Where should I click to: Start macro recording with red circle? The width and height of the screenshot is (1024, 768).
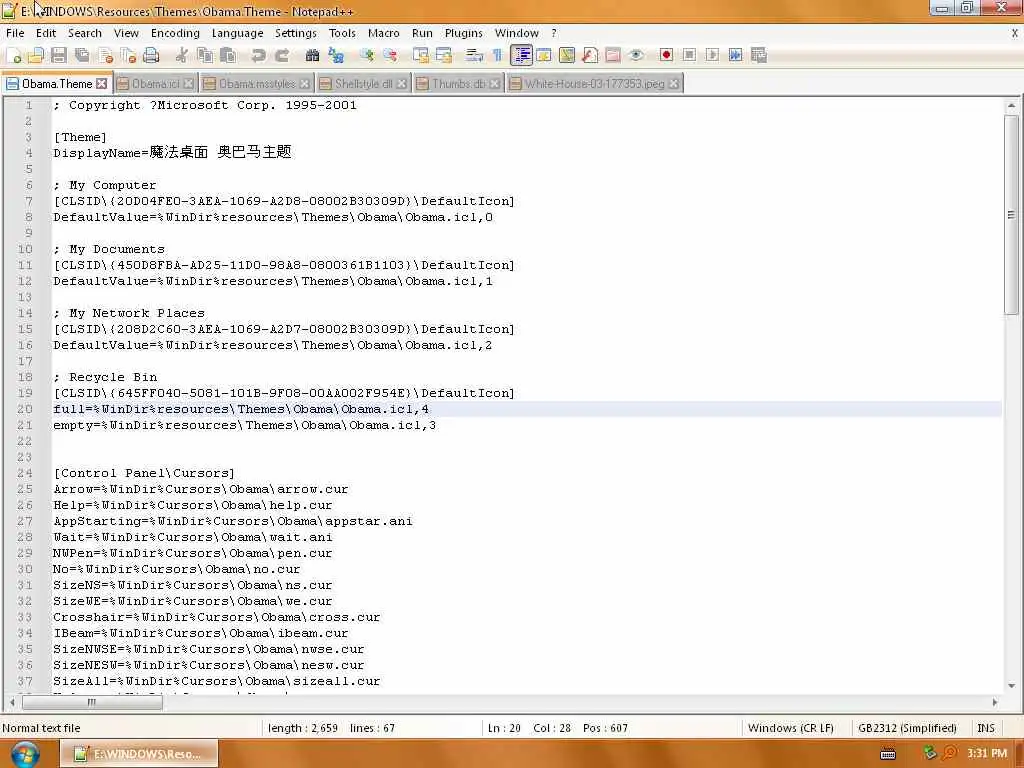[x=666, y=56]
